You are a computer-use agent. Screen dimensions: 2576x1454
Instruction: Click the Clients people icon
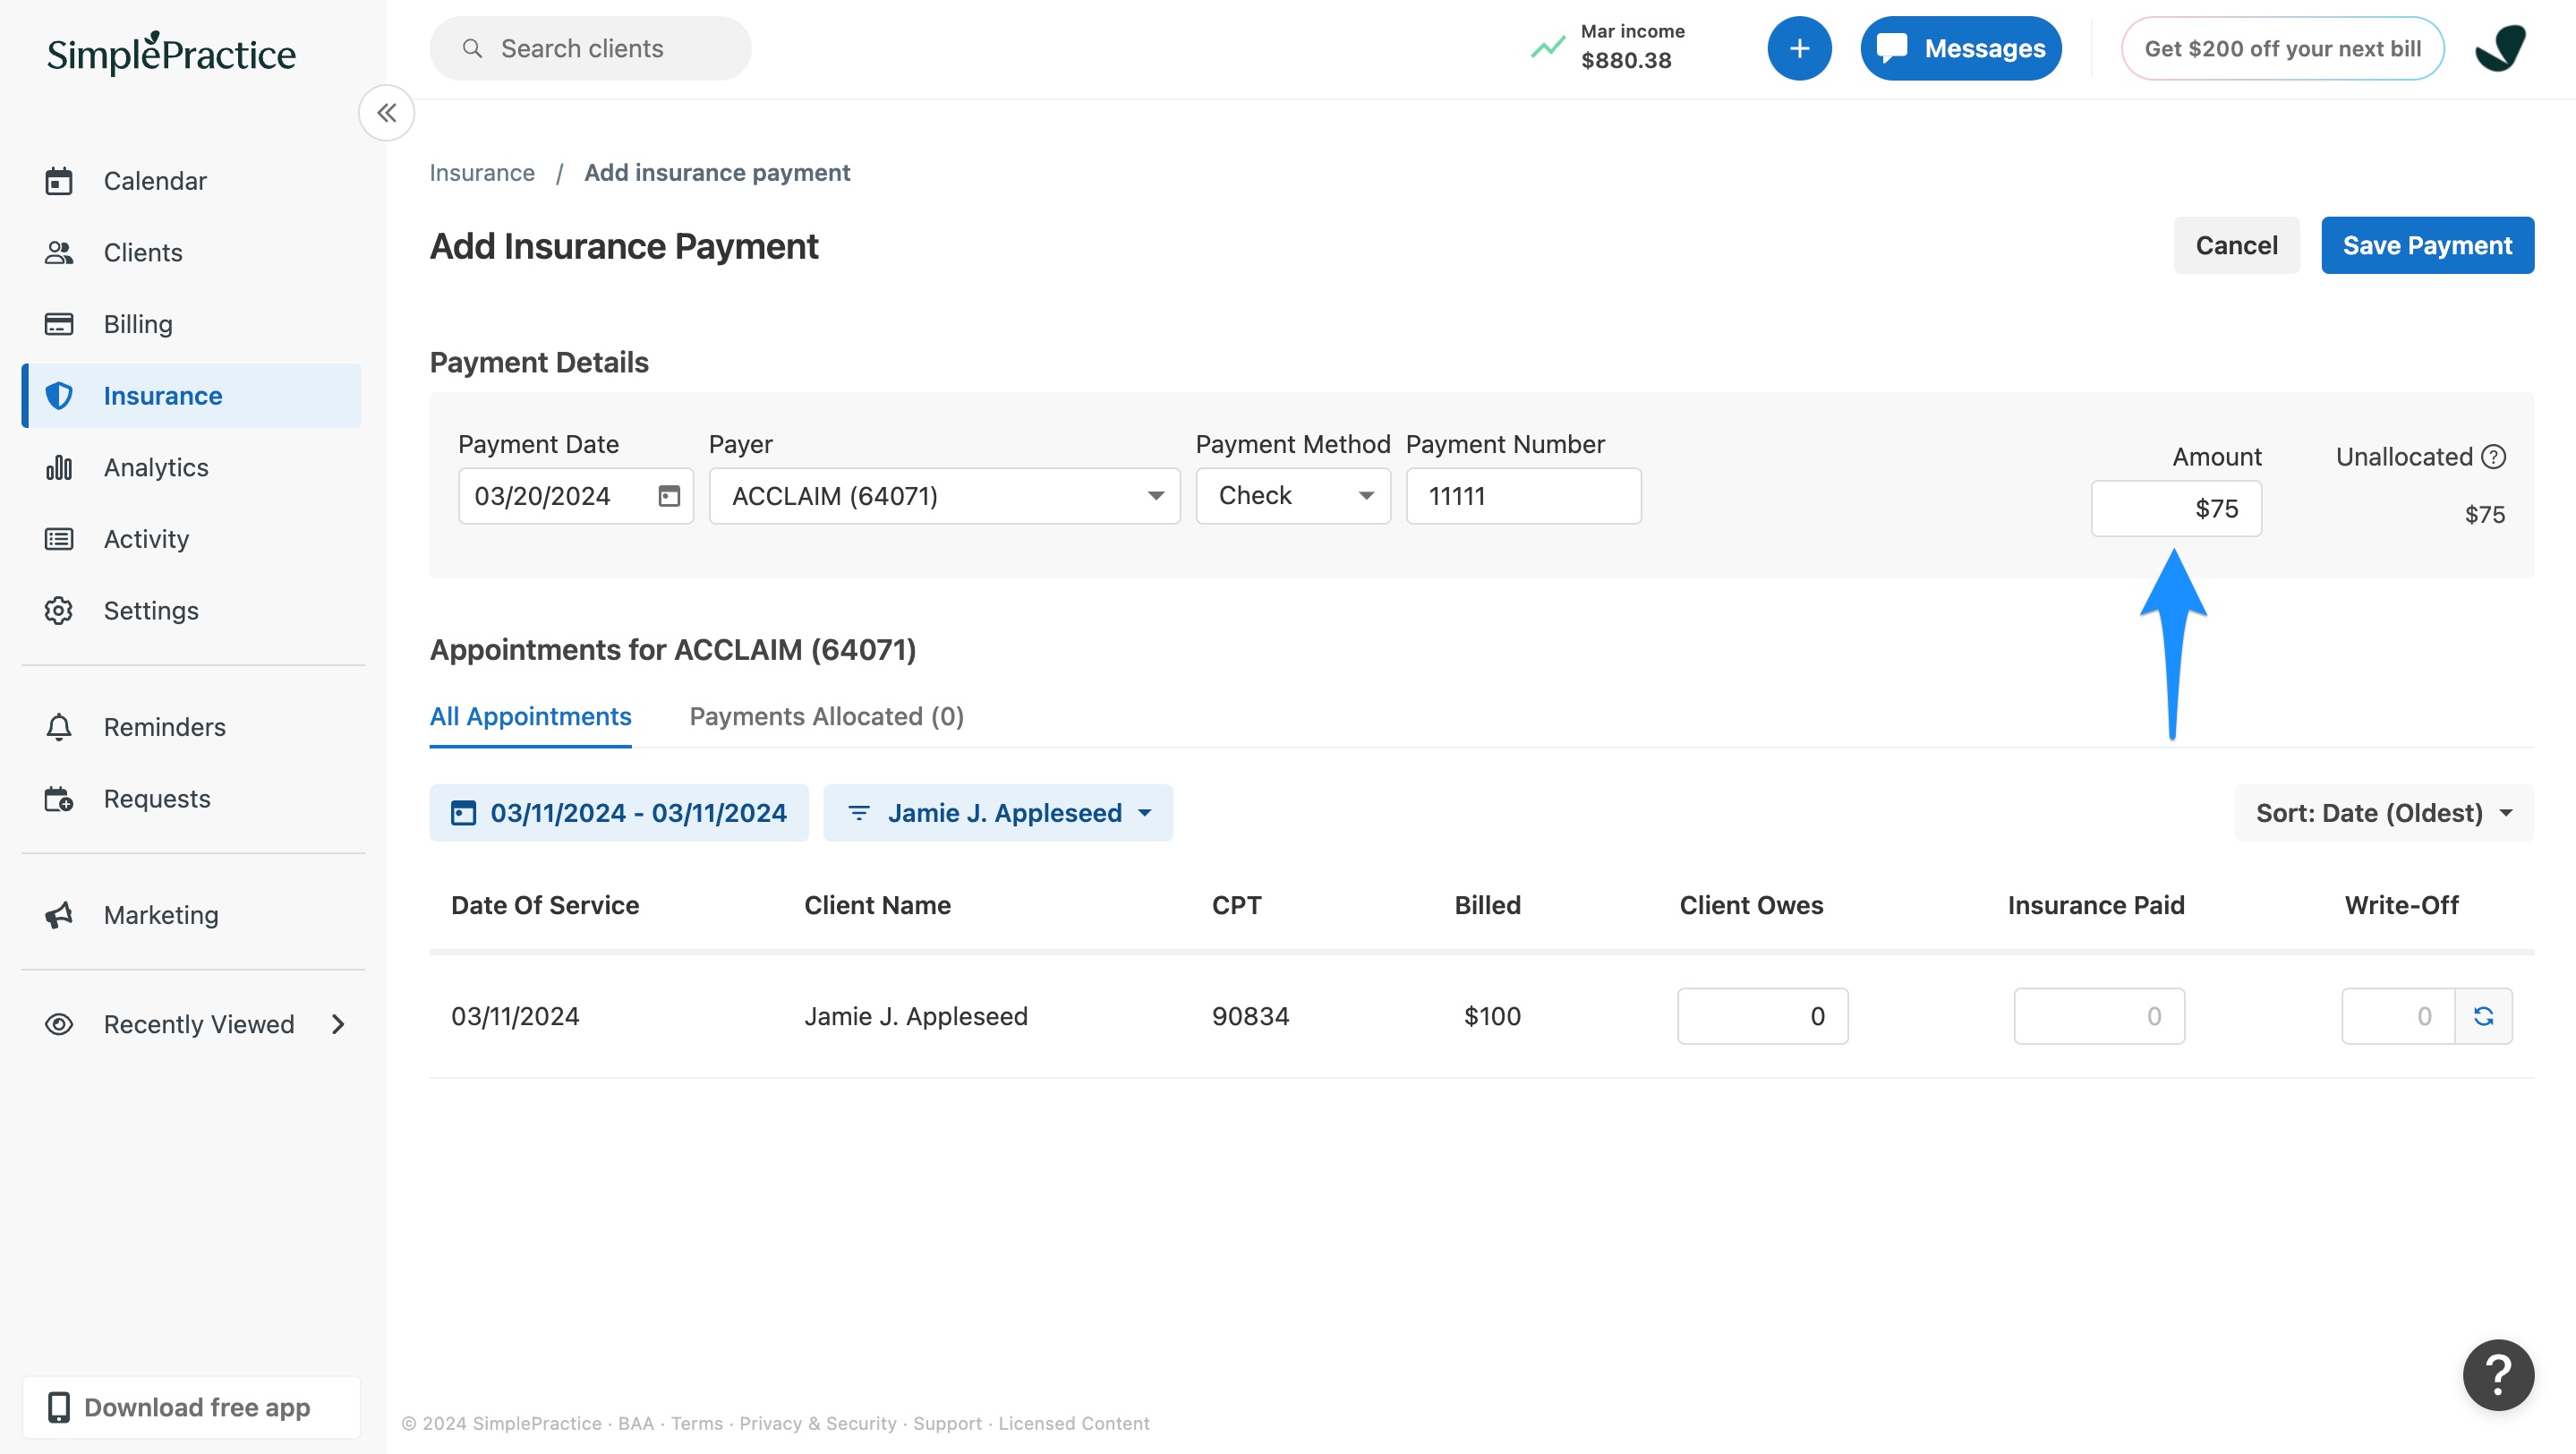tap(59, 253)
